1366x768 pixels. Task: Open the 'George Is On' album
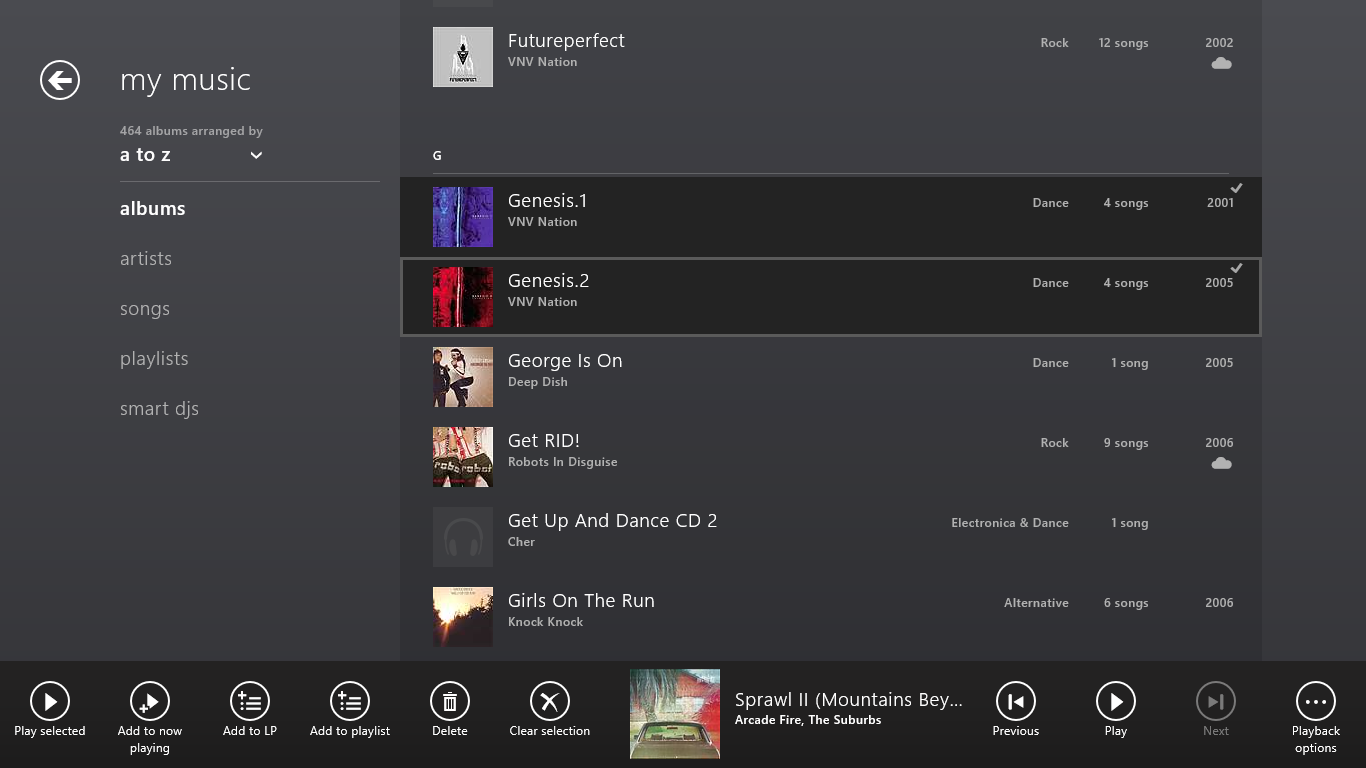565,361
